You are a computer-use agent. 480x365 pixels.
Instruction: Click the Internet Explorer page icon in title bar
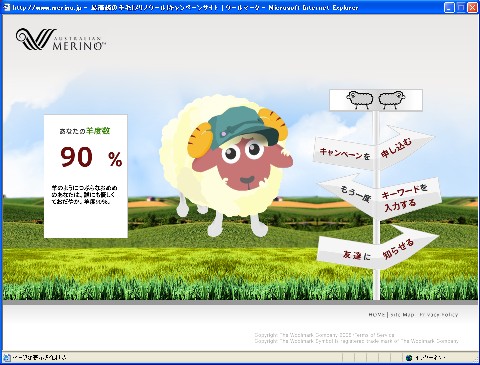click(7, 7)
